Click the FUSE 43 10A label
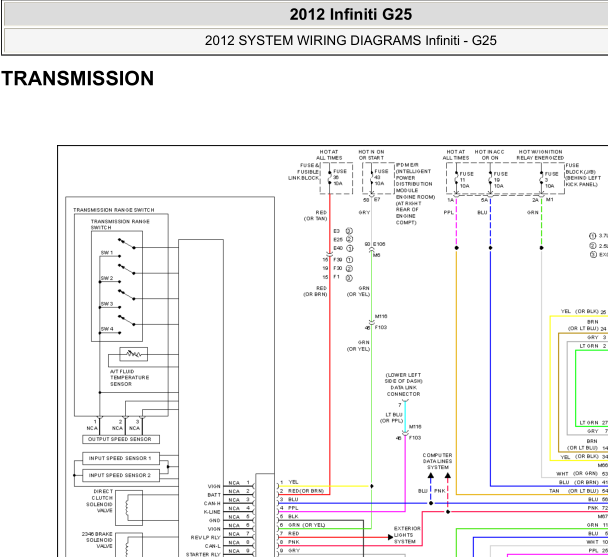Viewport: 608px width, 557px height. 381,177
